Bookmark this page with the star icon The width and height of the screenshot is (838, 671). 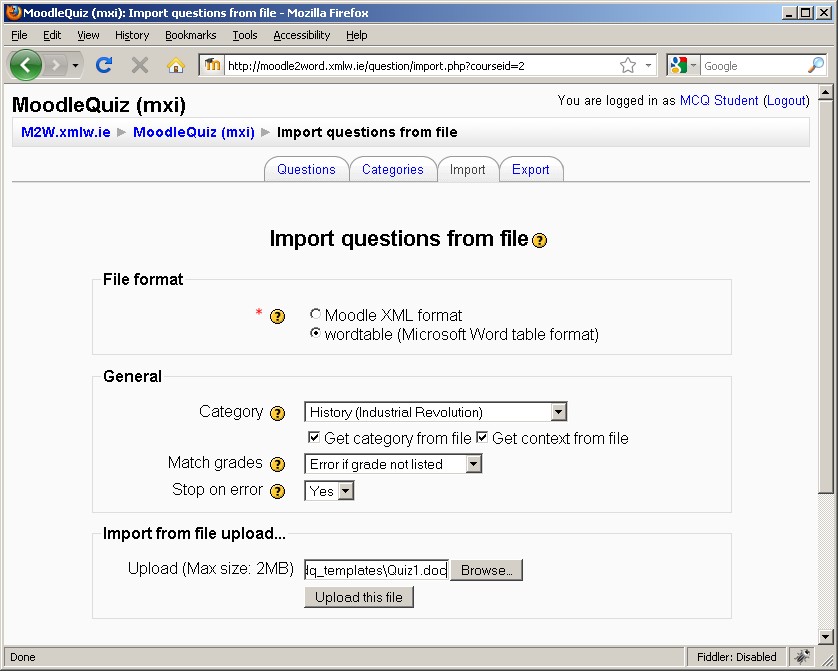(x=628, y=65)
